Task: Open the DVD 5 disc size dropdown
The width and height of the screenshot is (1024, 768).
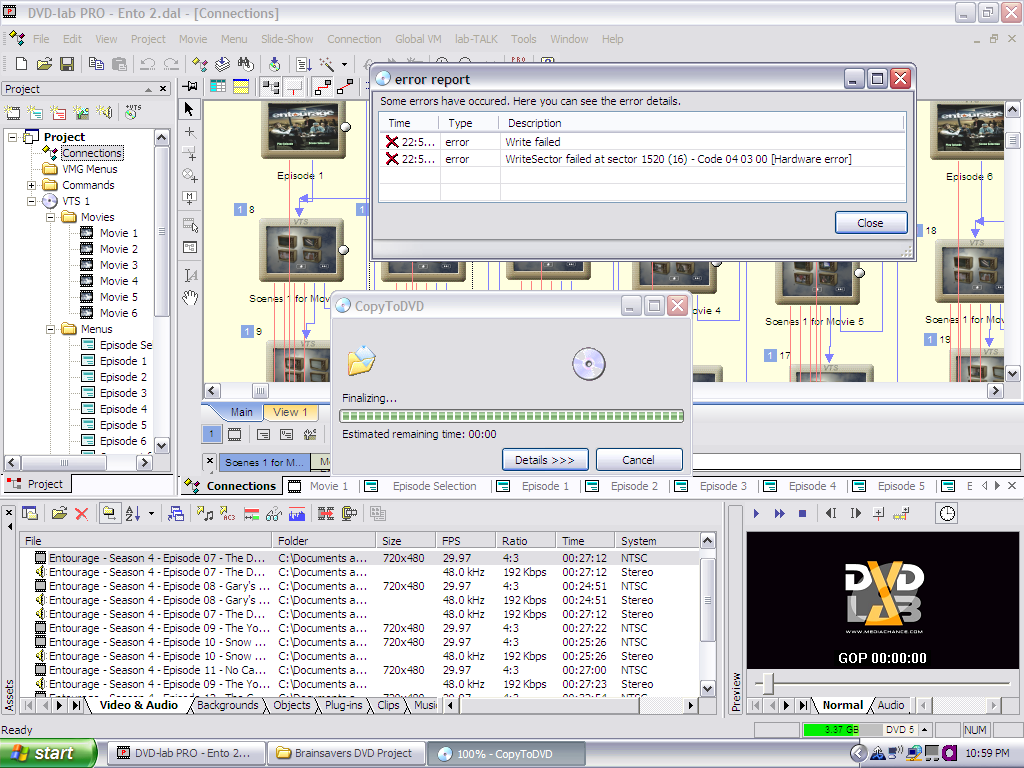Action: [925, 729]
